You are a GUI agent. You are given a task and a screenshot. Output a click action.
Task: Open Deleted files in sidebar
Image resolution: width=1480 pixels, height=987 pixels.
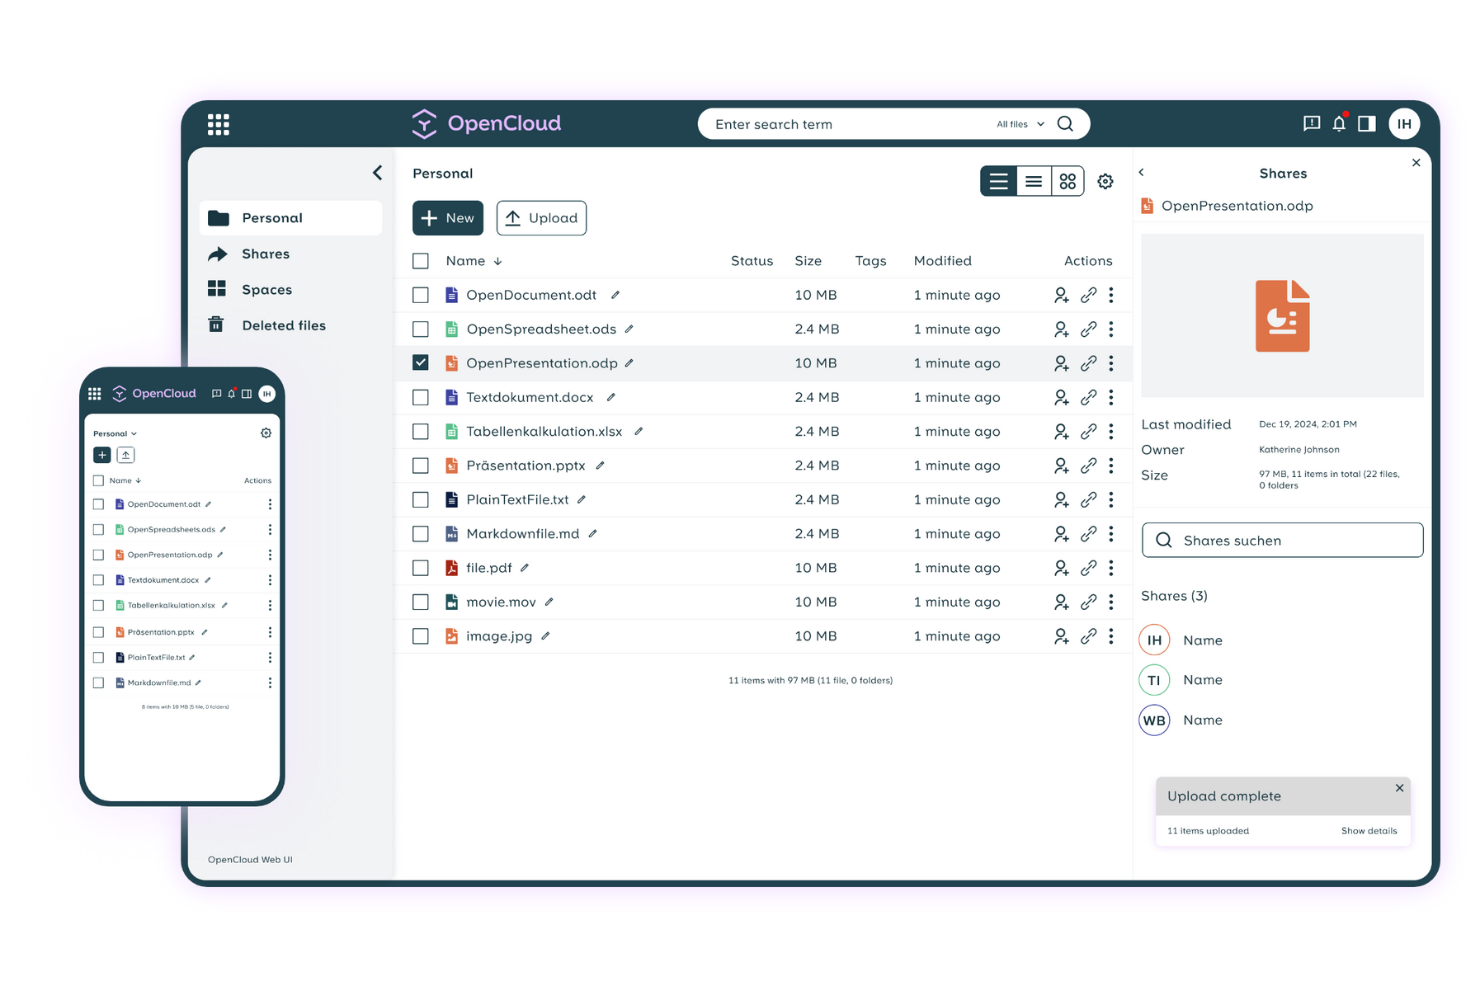[283, 325]
